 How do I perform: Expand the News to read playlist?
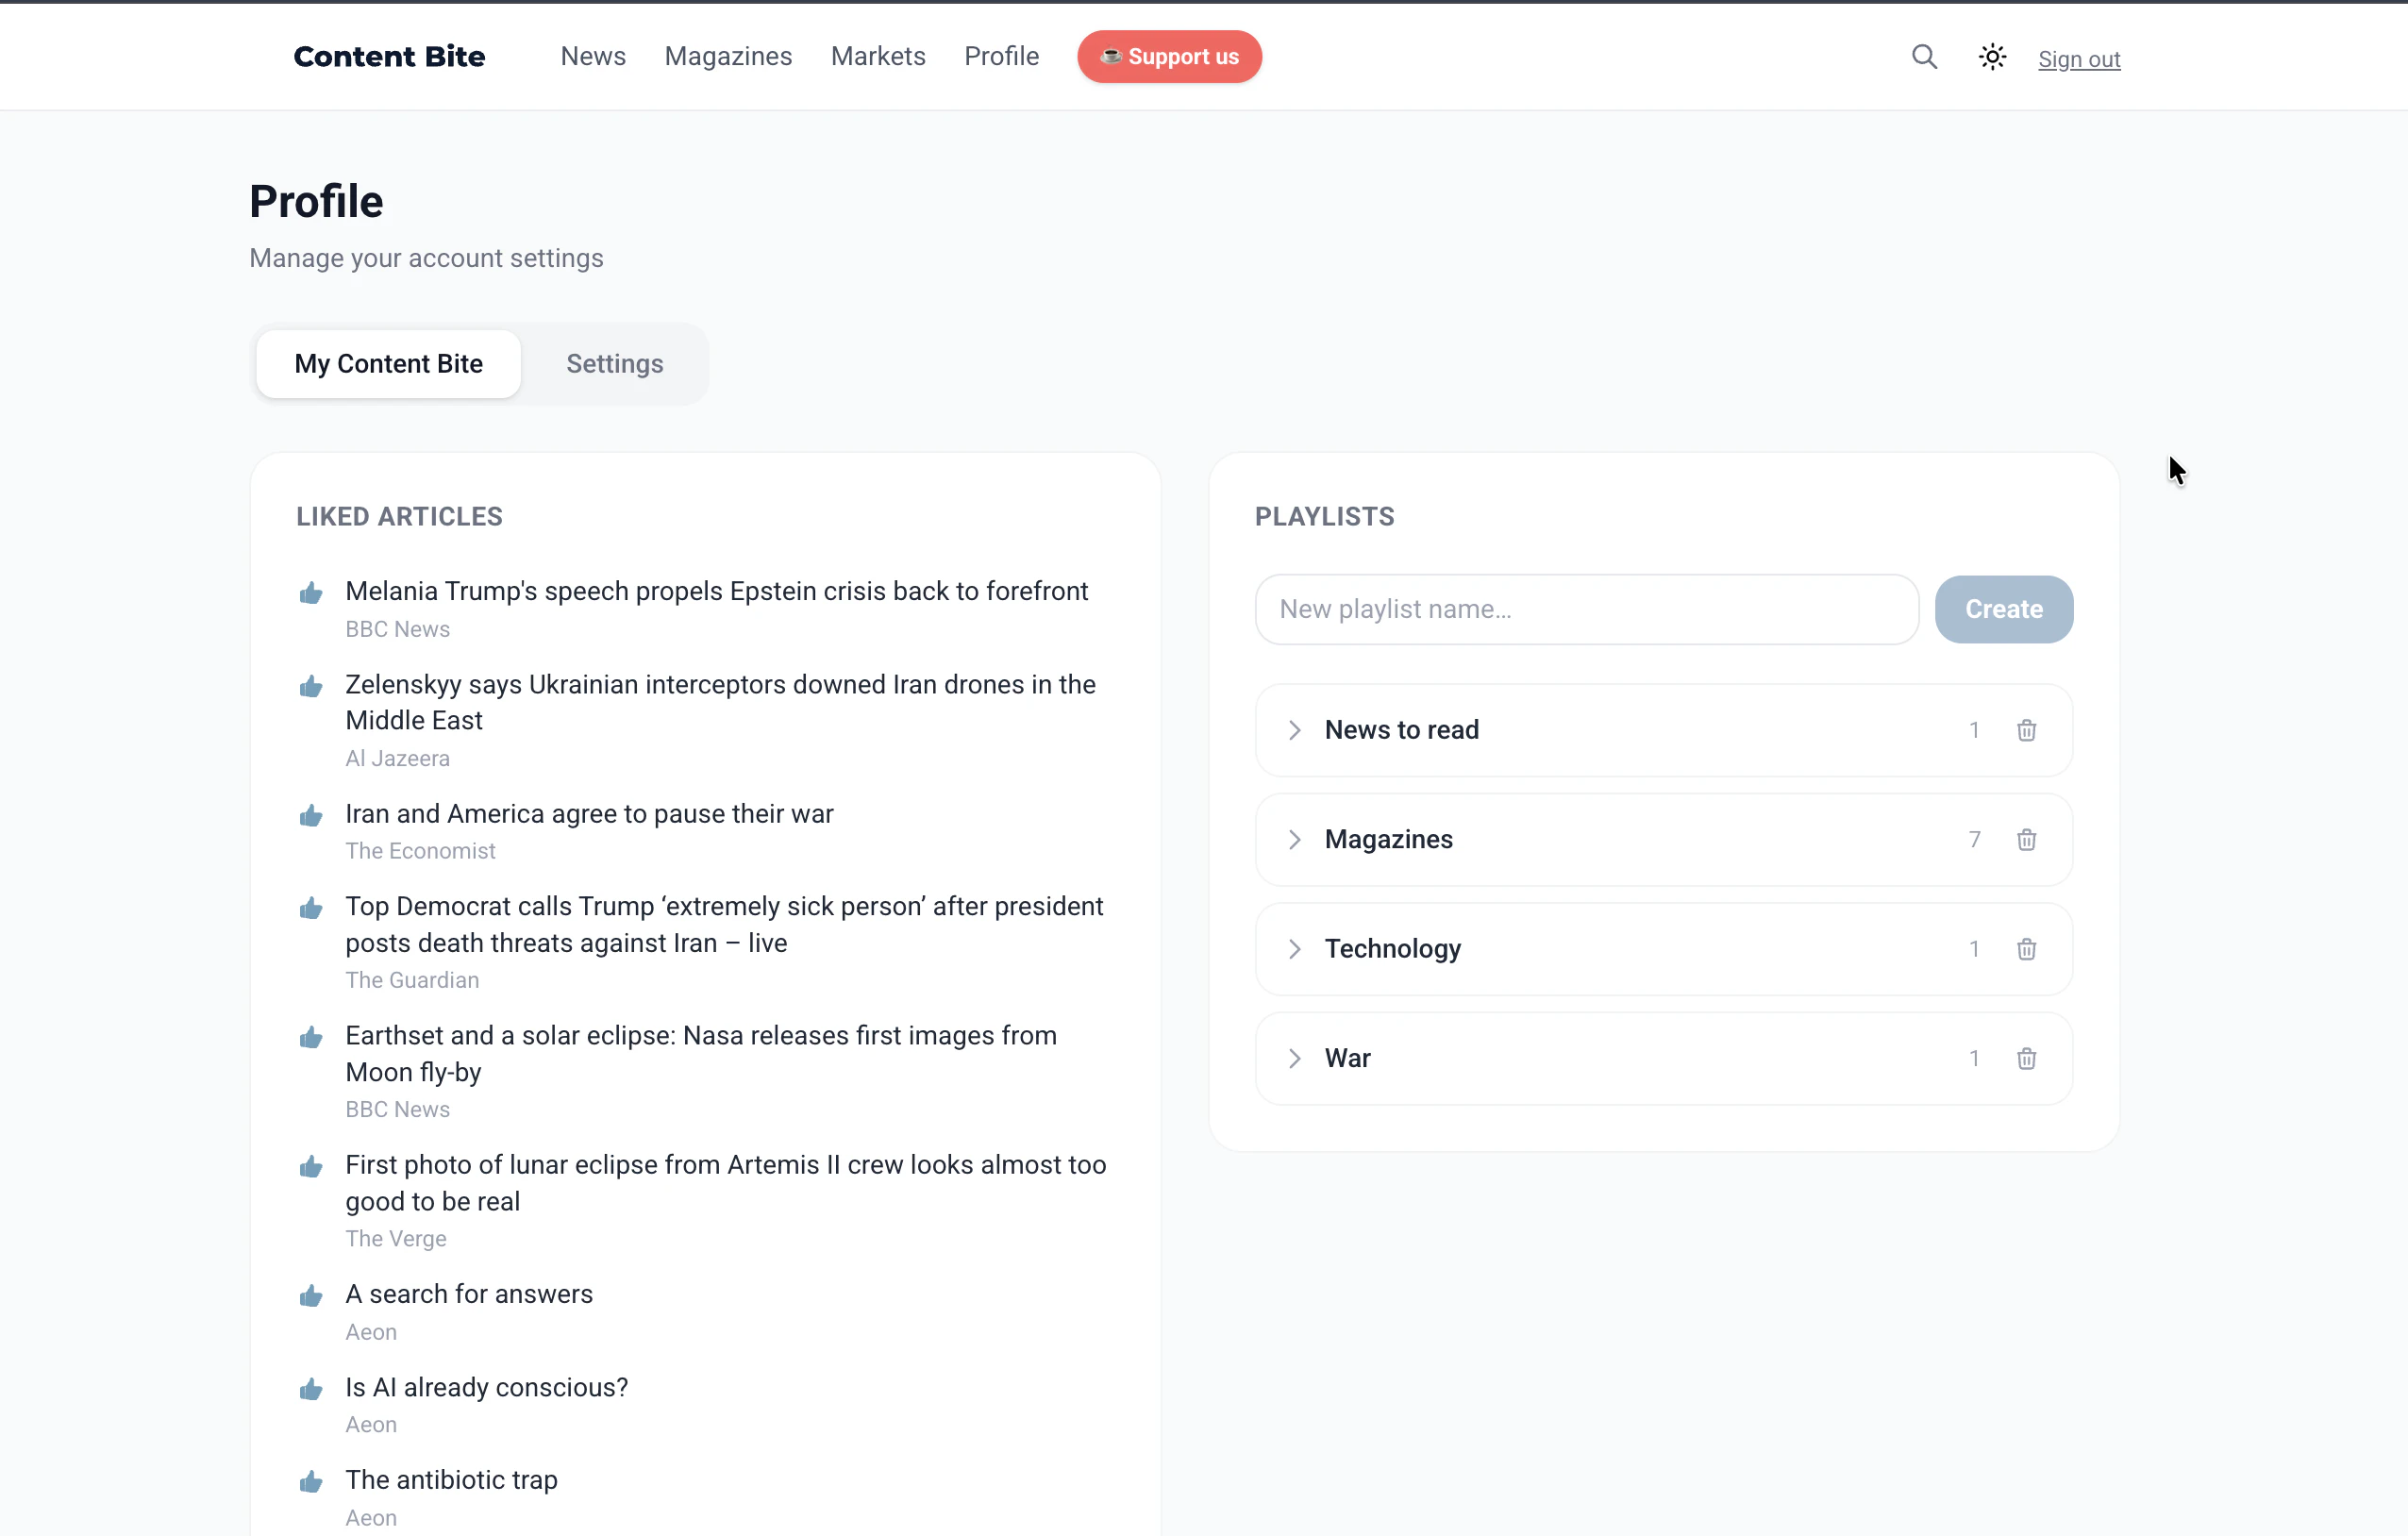[1295, 731]
